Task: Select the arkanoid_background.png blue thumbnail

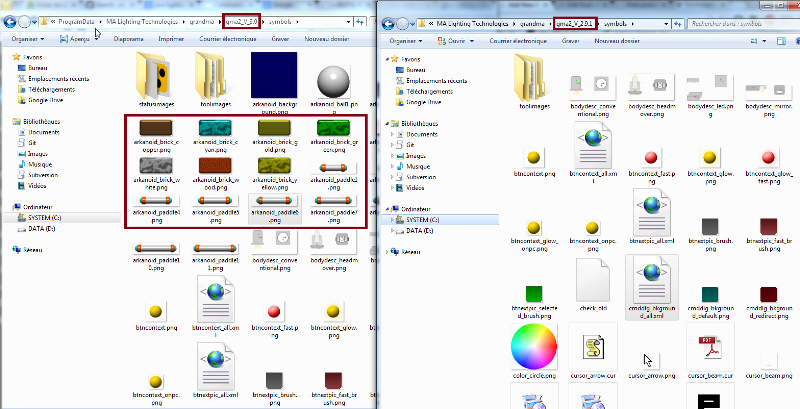Action: [x=274, y=75]
